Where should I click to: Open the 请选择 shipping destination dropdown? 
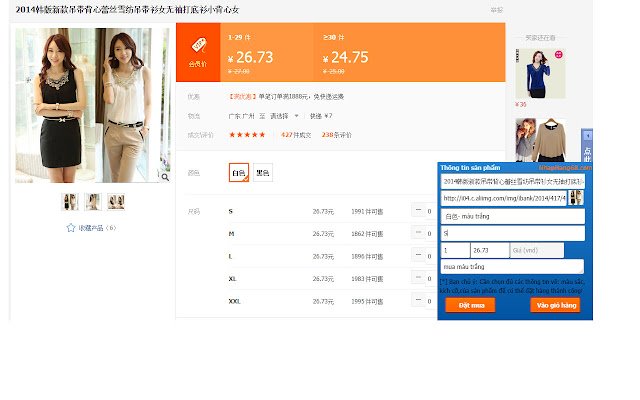[x=284, y=116]
